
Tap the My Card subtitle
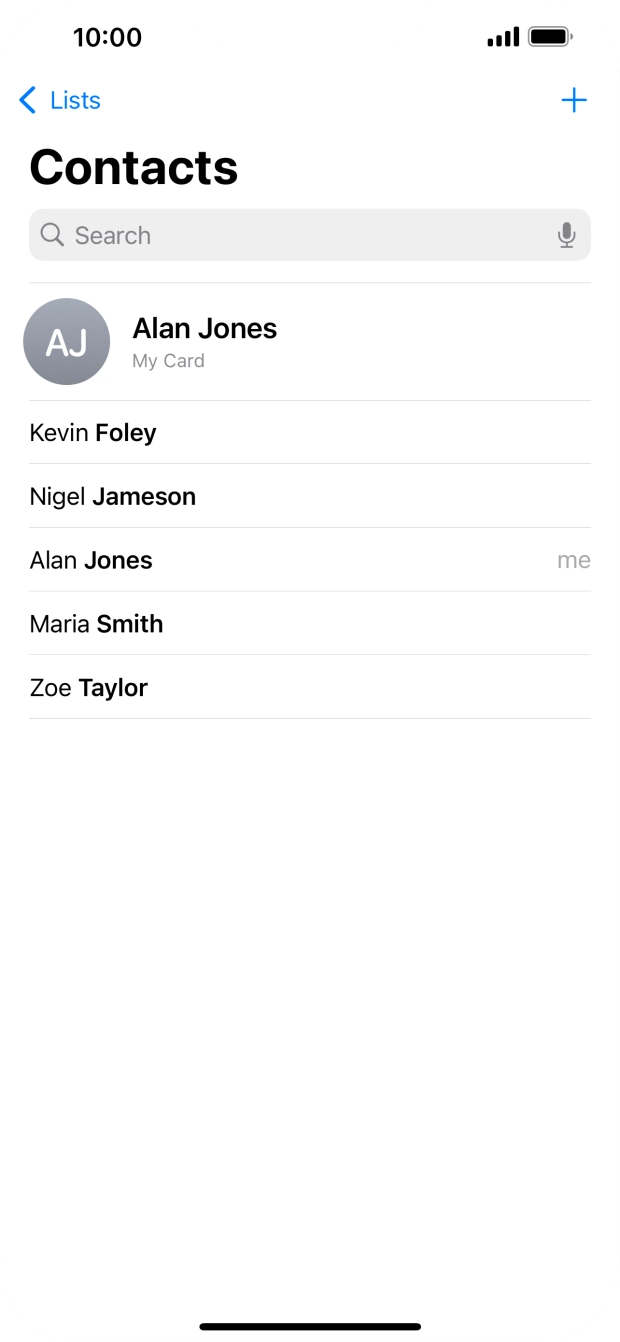click(x=168, y=361)
